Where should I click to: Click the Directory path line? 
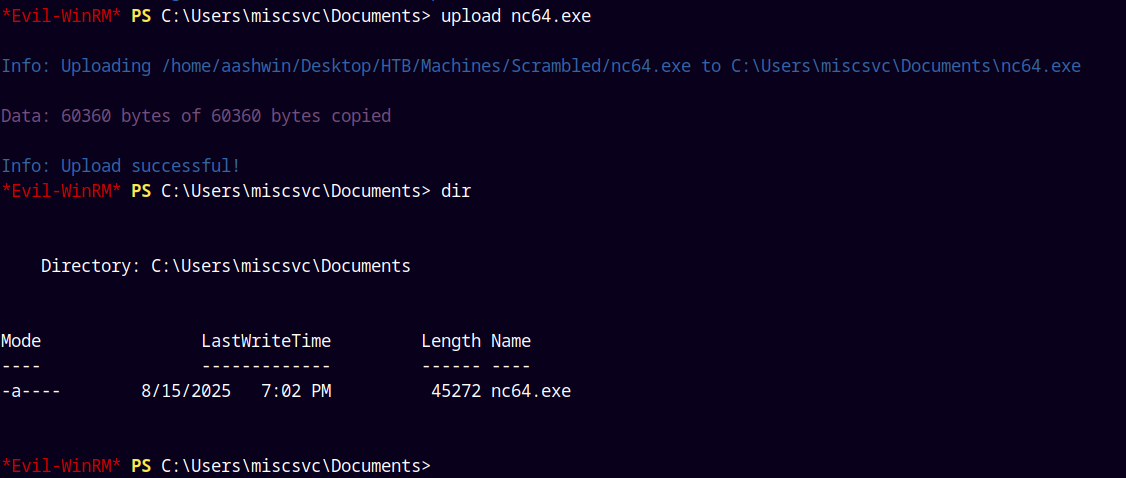(x=225, y=266)
